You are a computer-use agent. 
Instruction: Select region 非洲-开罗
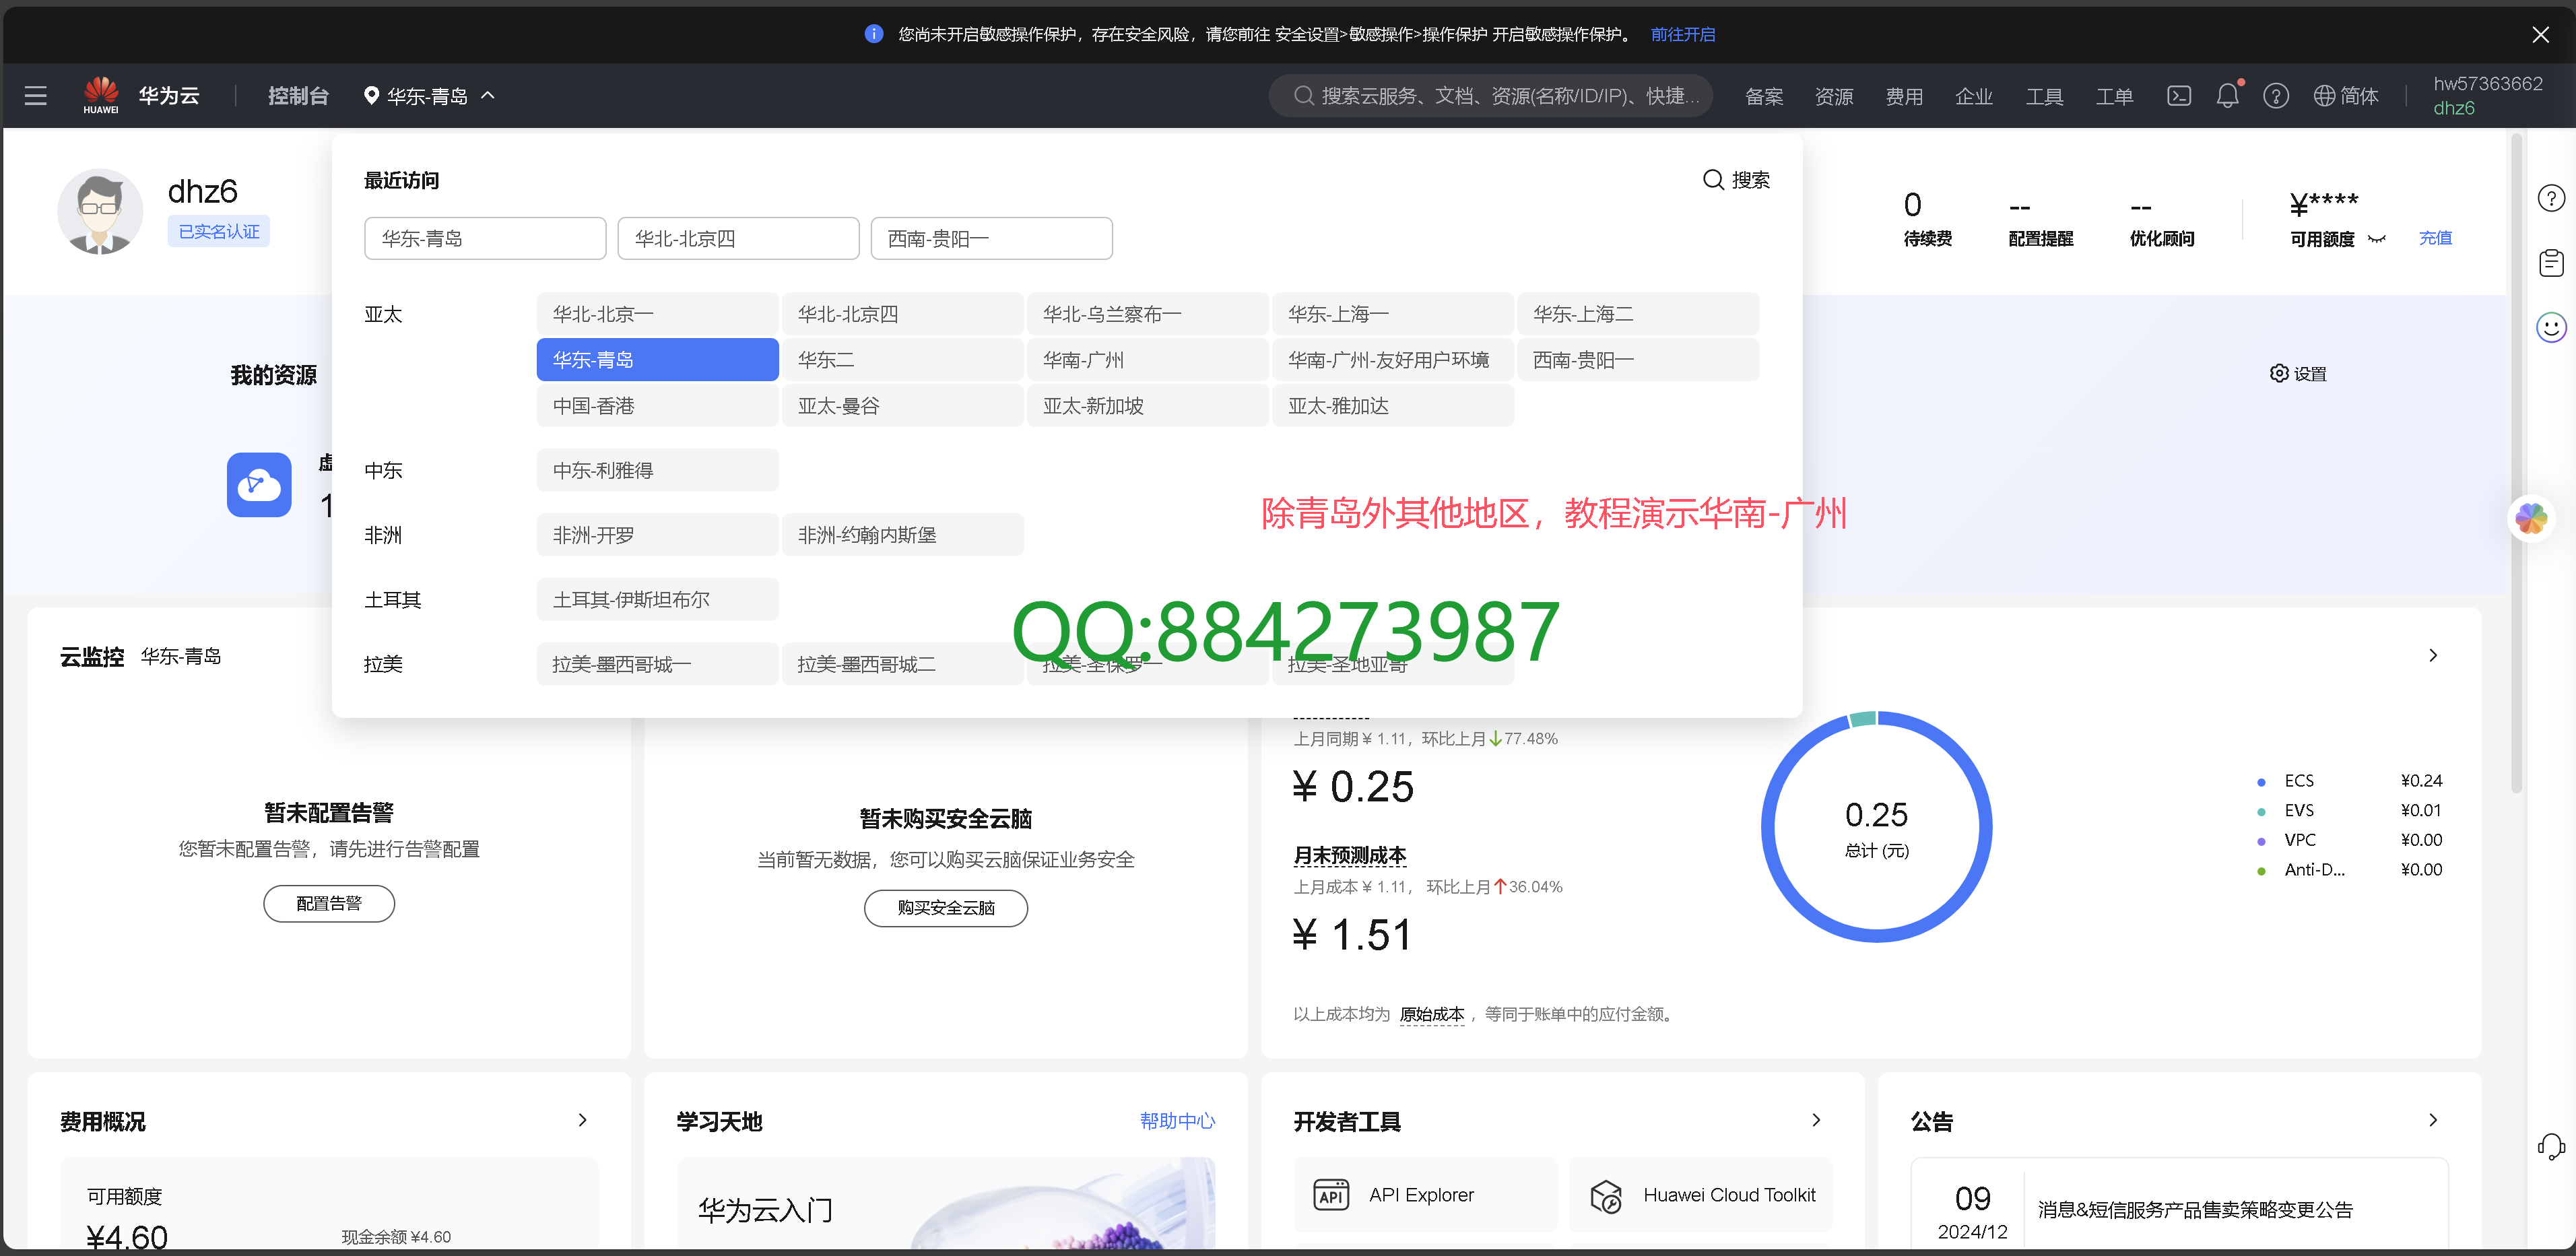[x=657, y=535]
